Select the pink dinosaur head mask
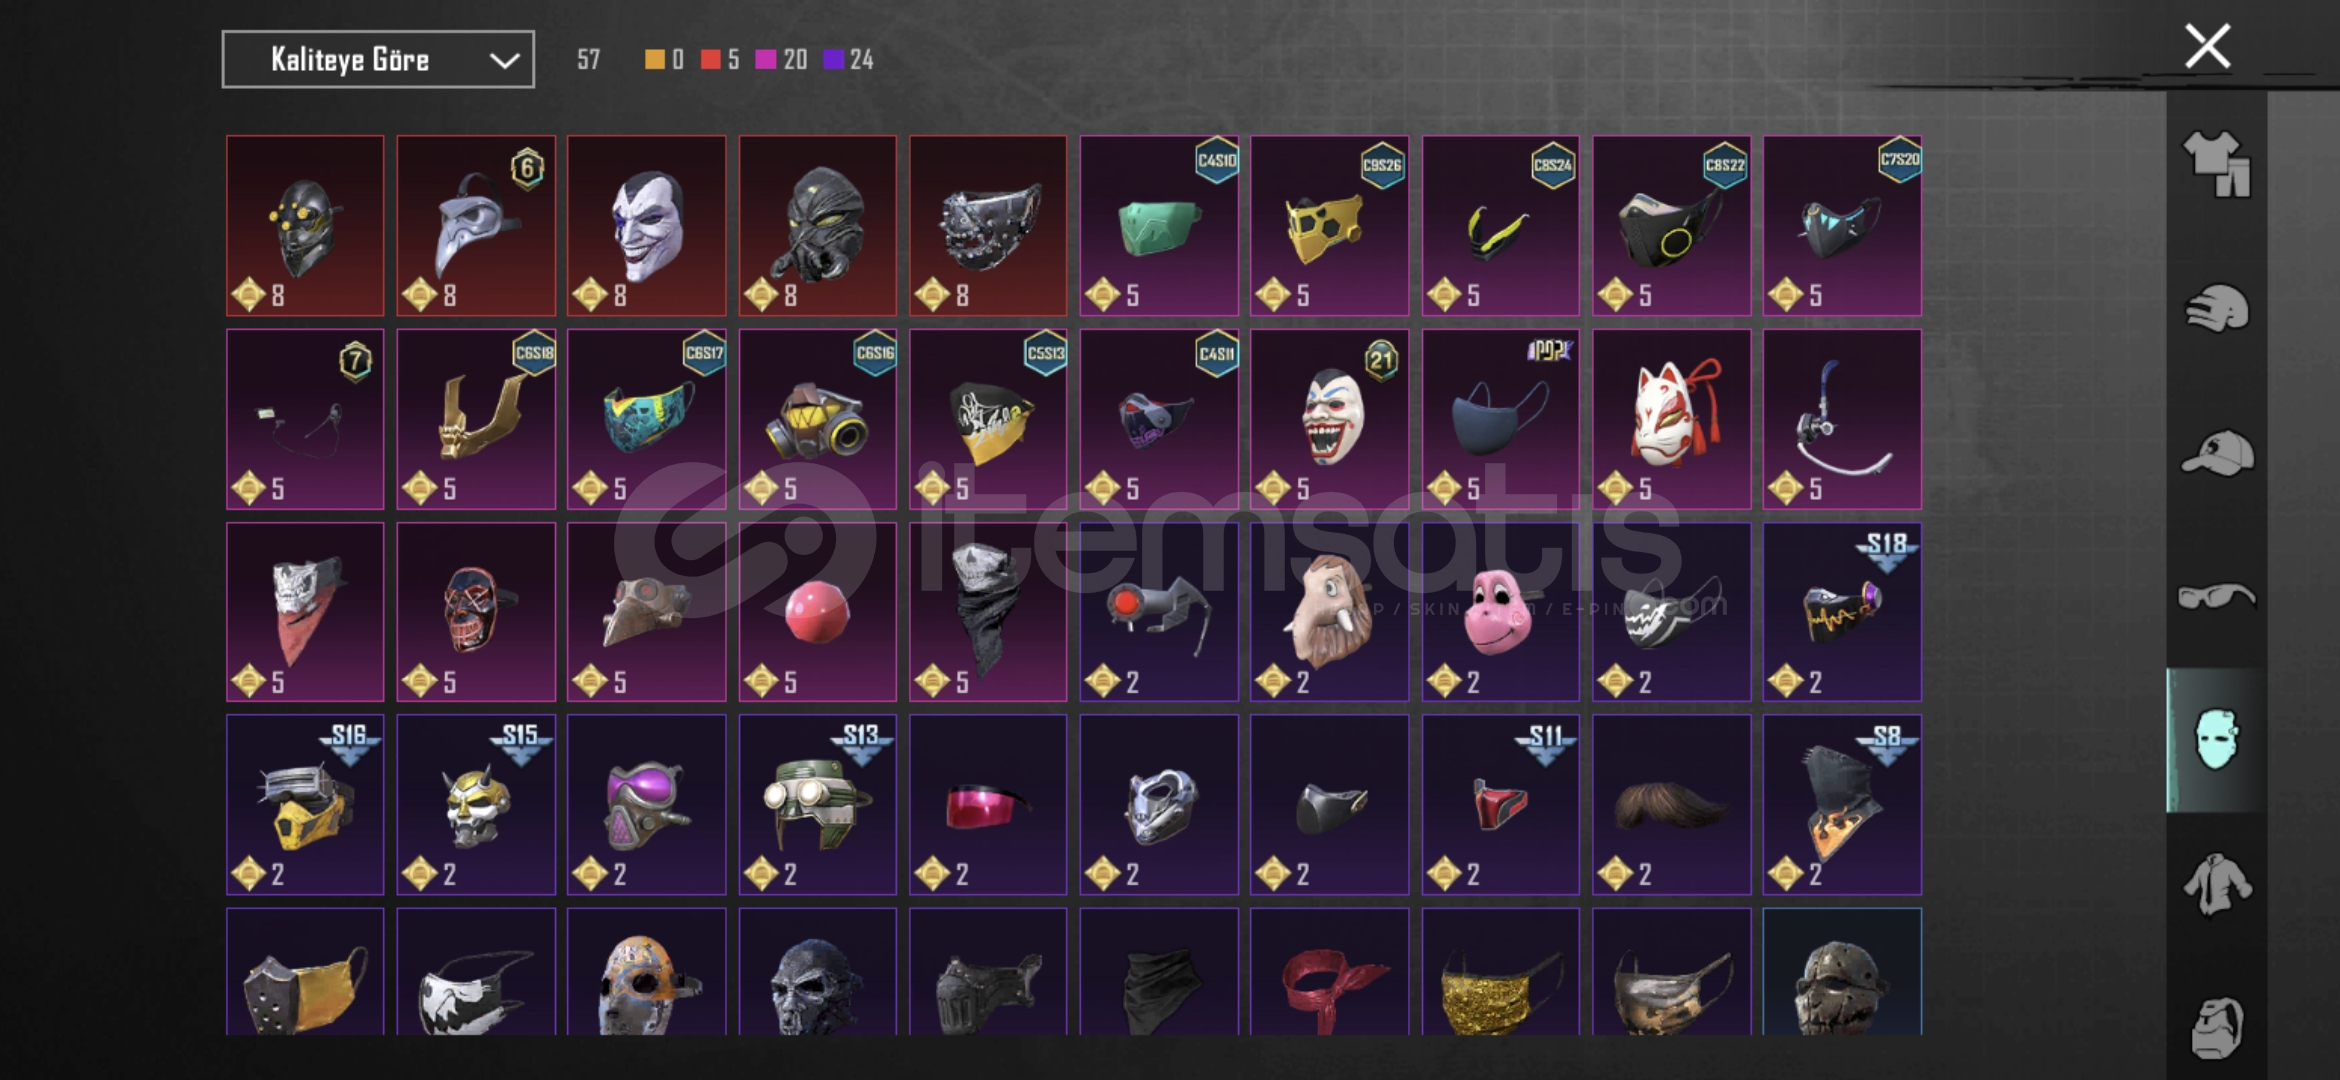The image size is (2340, 1080). point(1501,612)
